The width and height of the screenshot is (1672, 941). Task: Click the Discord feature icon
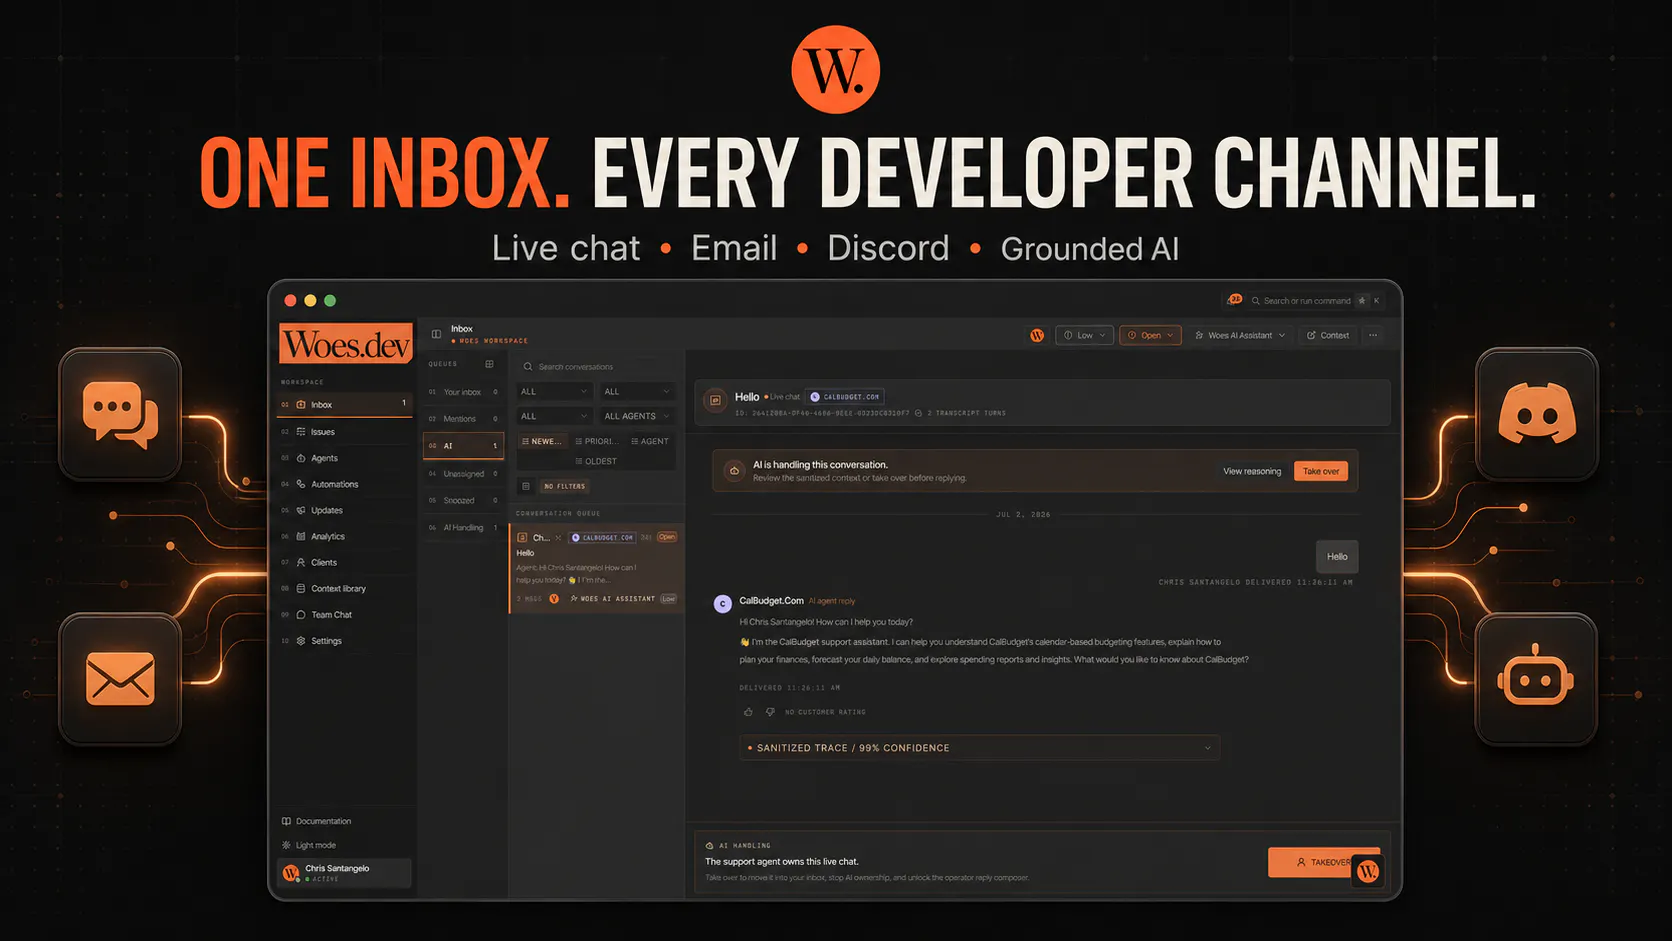(1537, 414)
